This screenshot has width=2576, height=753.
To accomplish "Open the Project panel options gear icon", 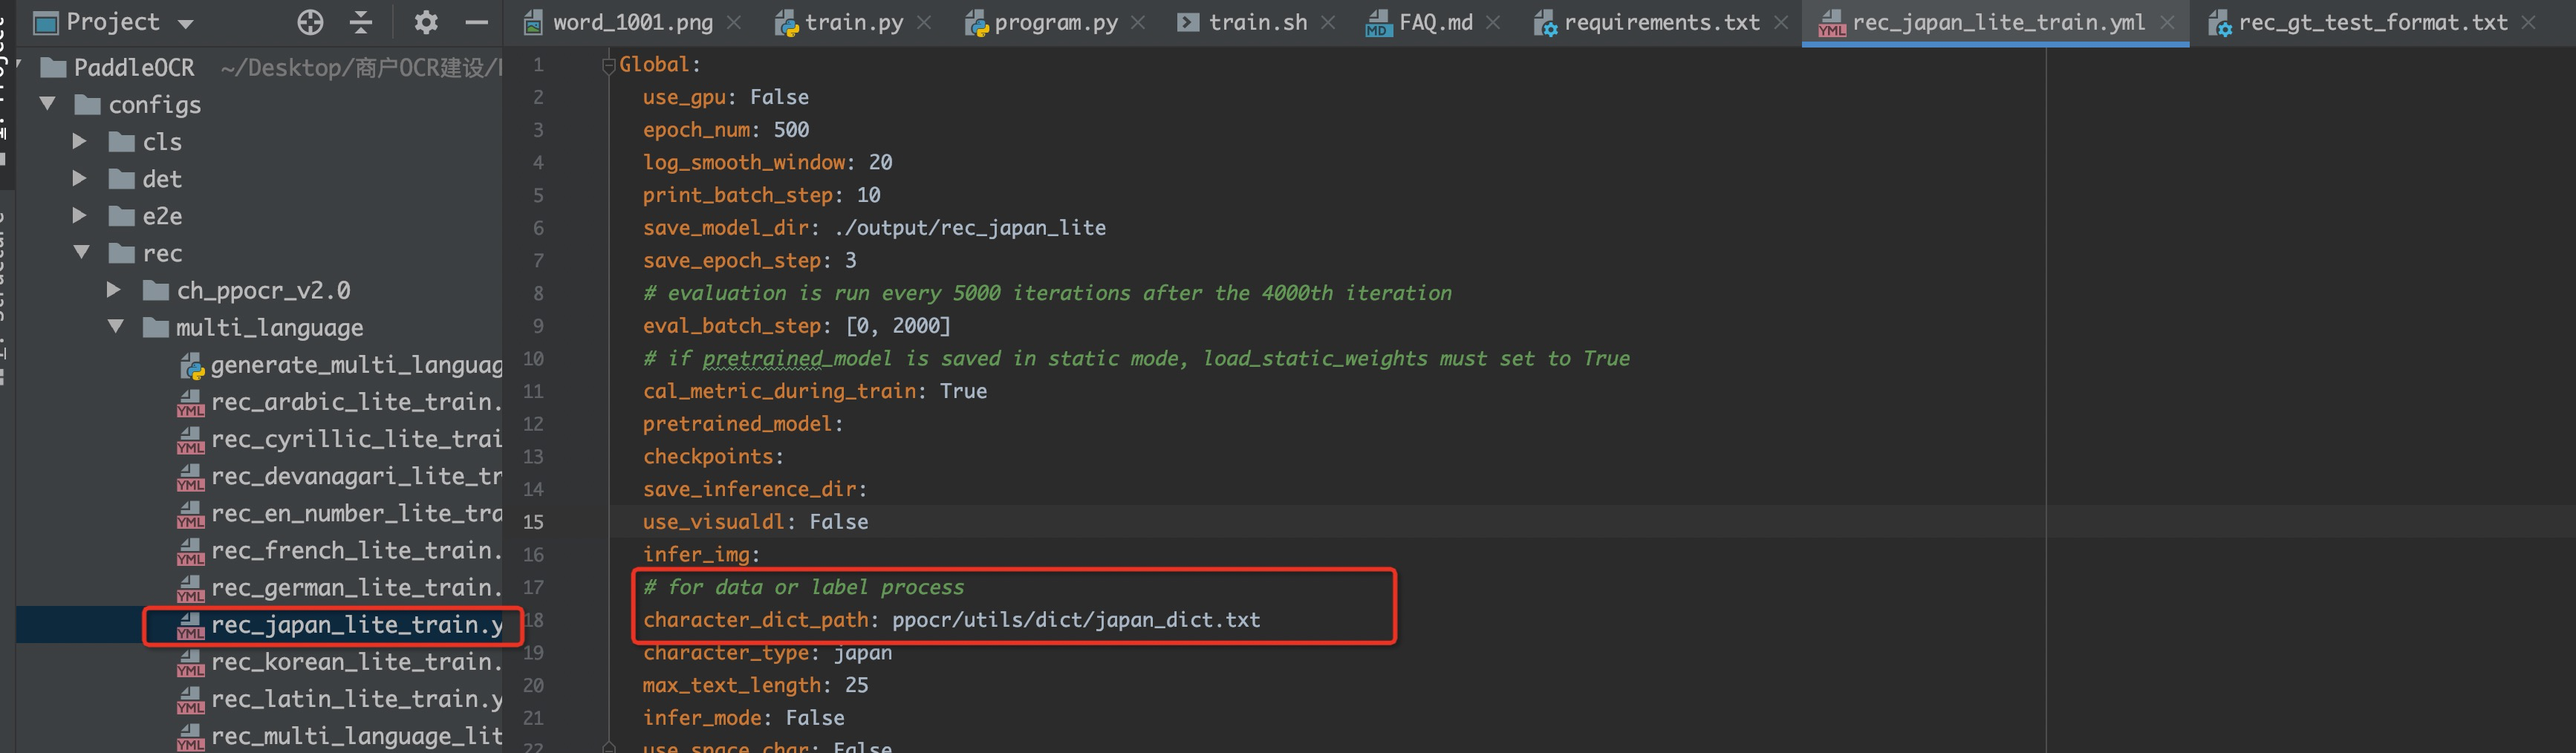I will coord(426,22).
